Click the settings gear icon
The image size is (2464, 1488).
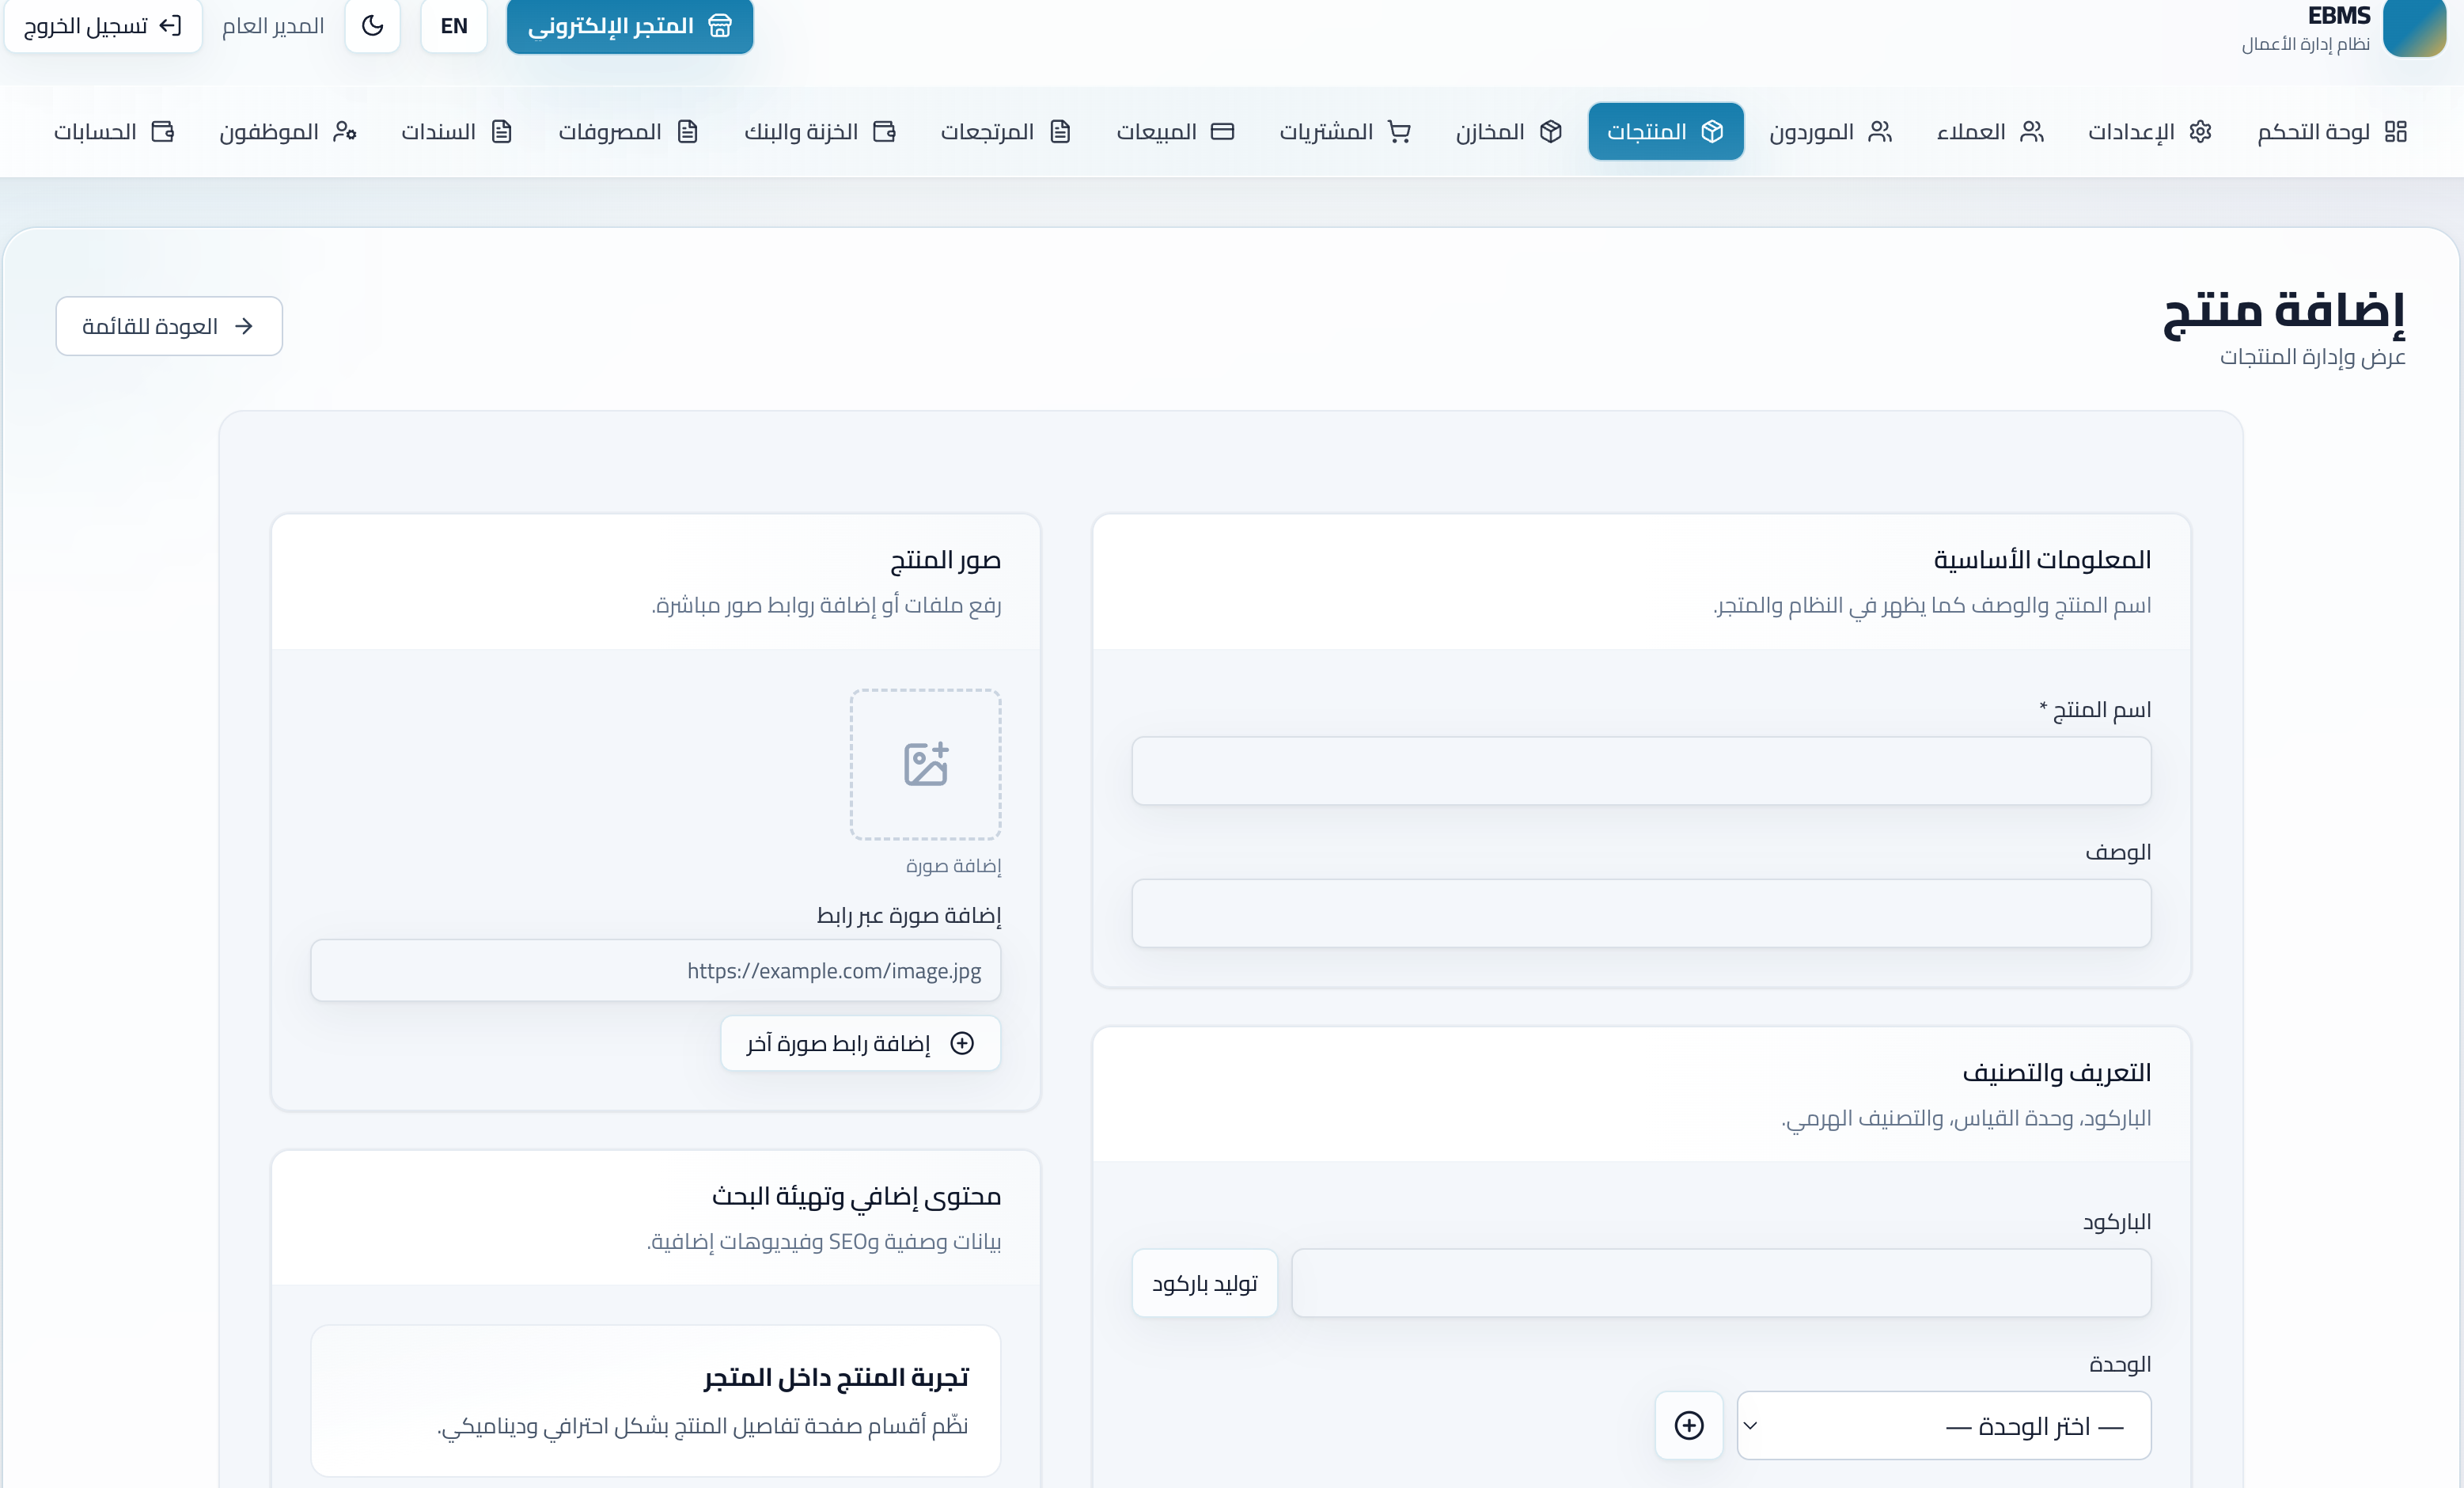coord(2200,132)
